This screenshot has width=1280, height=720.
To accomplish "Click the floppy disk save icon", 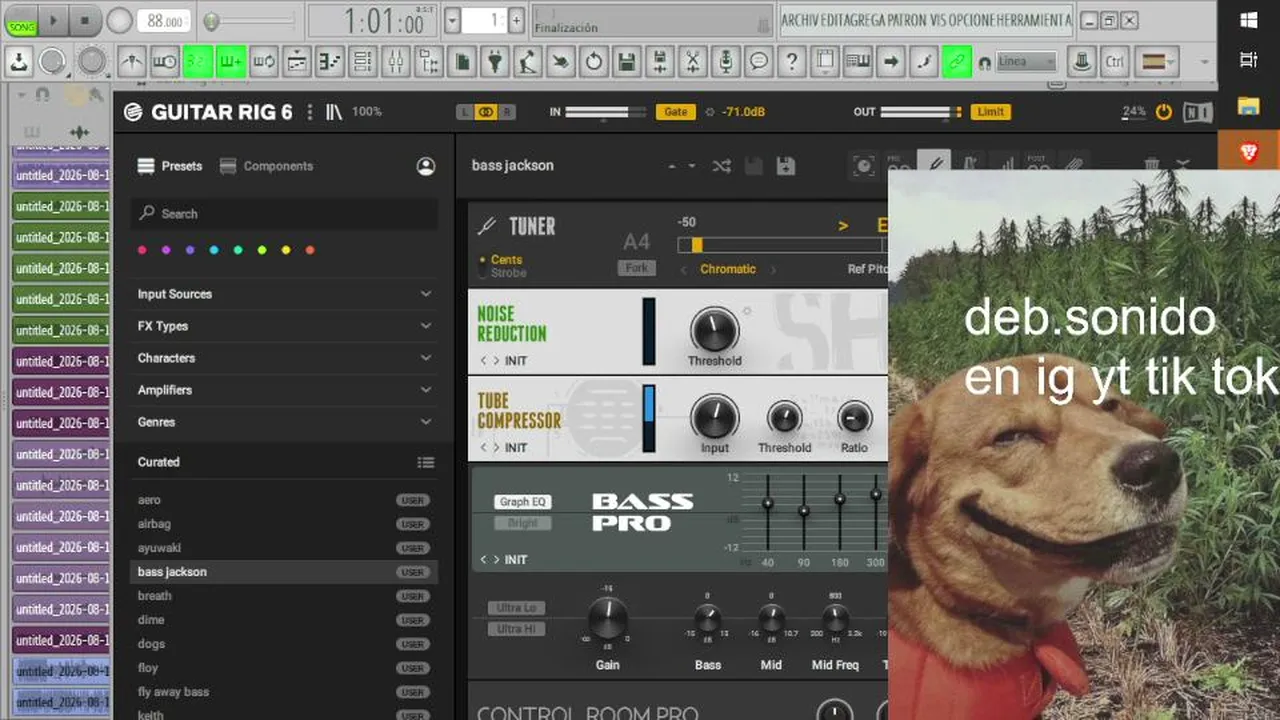I will pyautogui.click(x=627, y=62).
